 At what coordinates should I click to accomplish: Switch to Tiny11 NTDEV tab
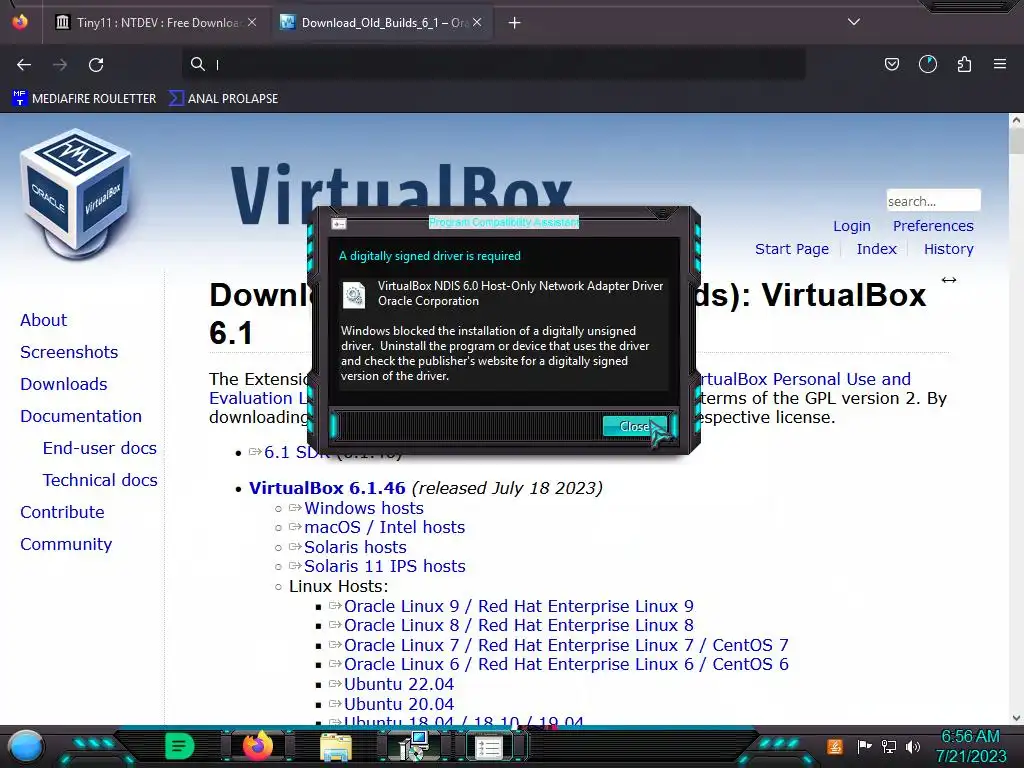tap(155, 23)
